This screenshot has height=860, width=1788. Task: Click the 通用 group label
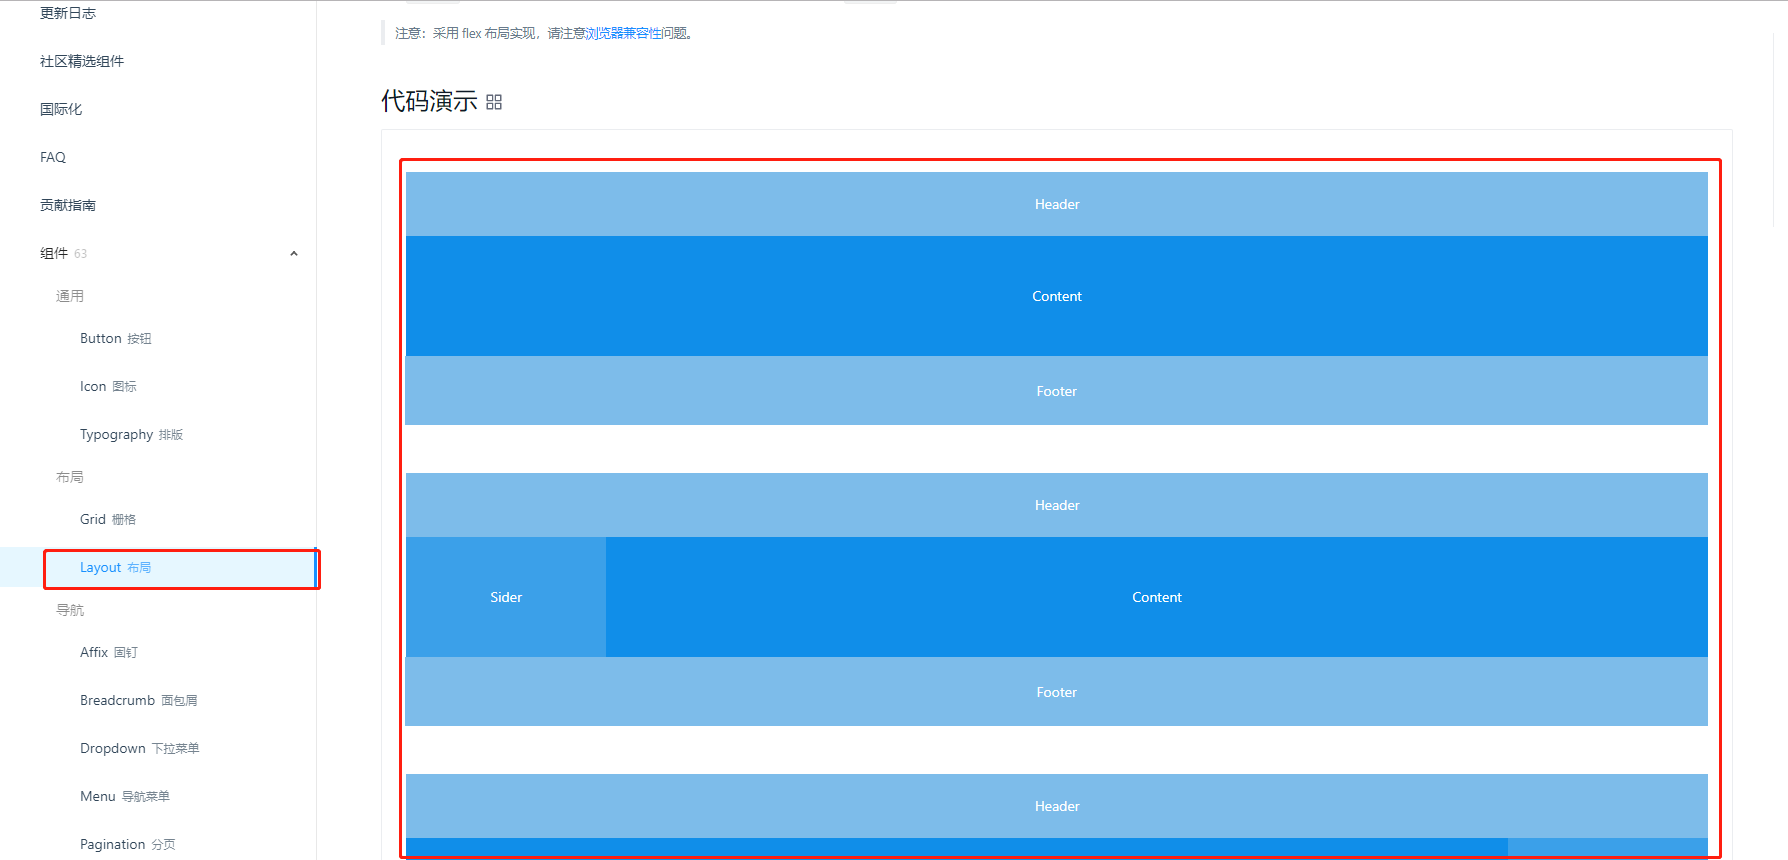70,296
